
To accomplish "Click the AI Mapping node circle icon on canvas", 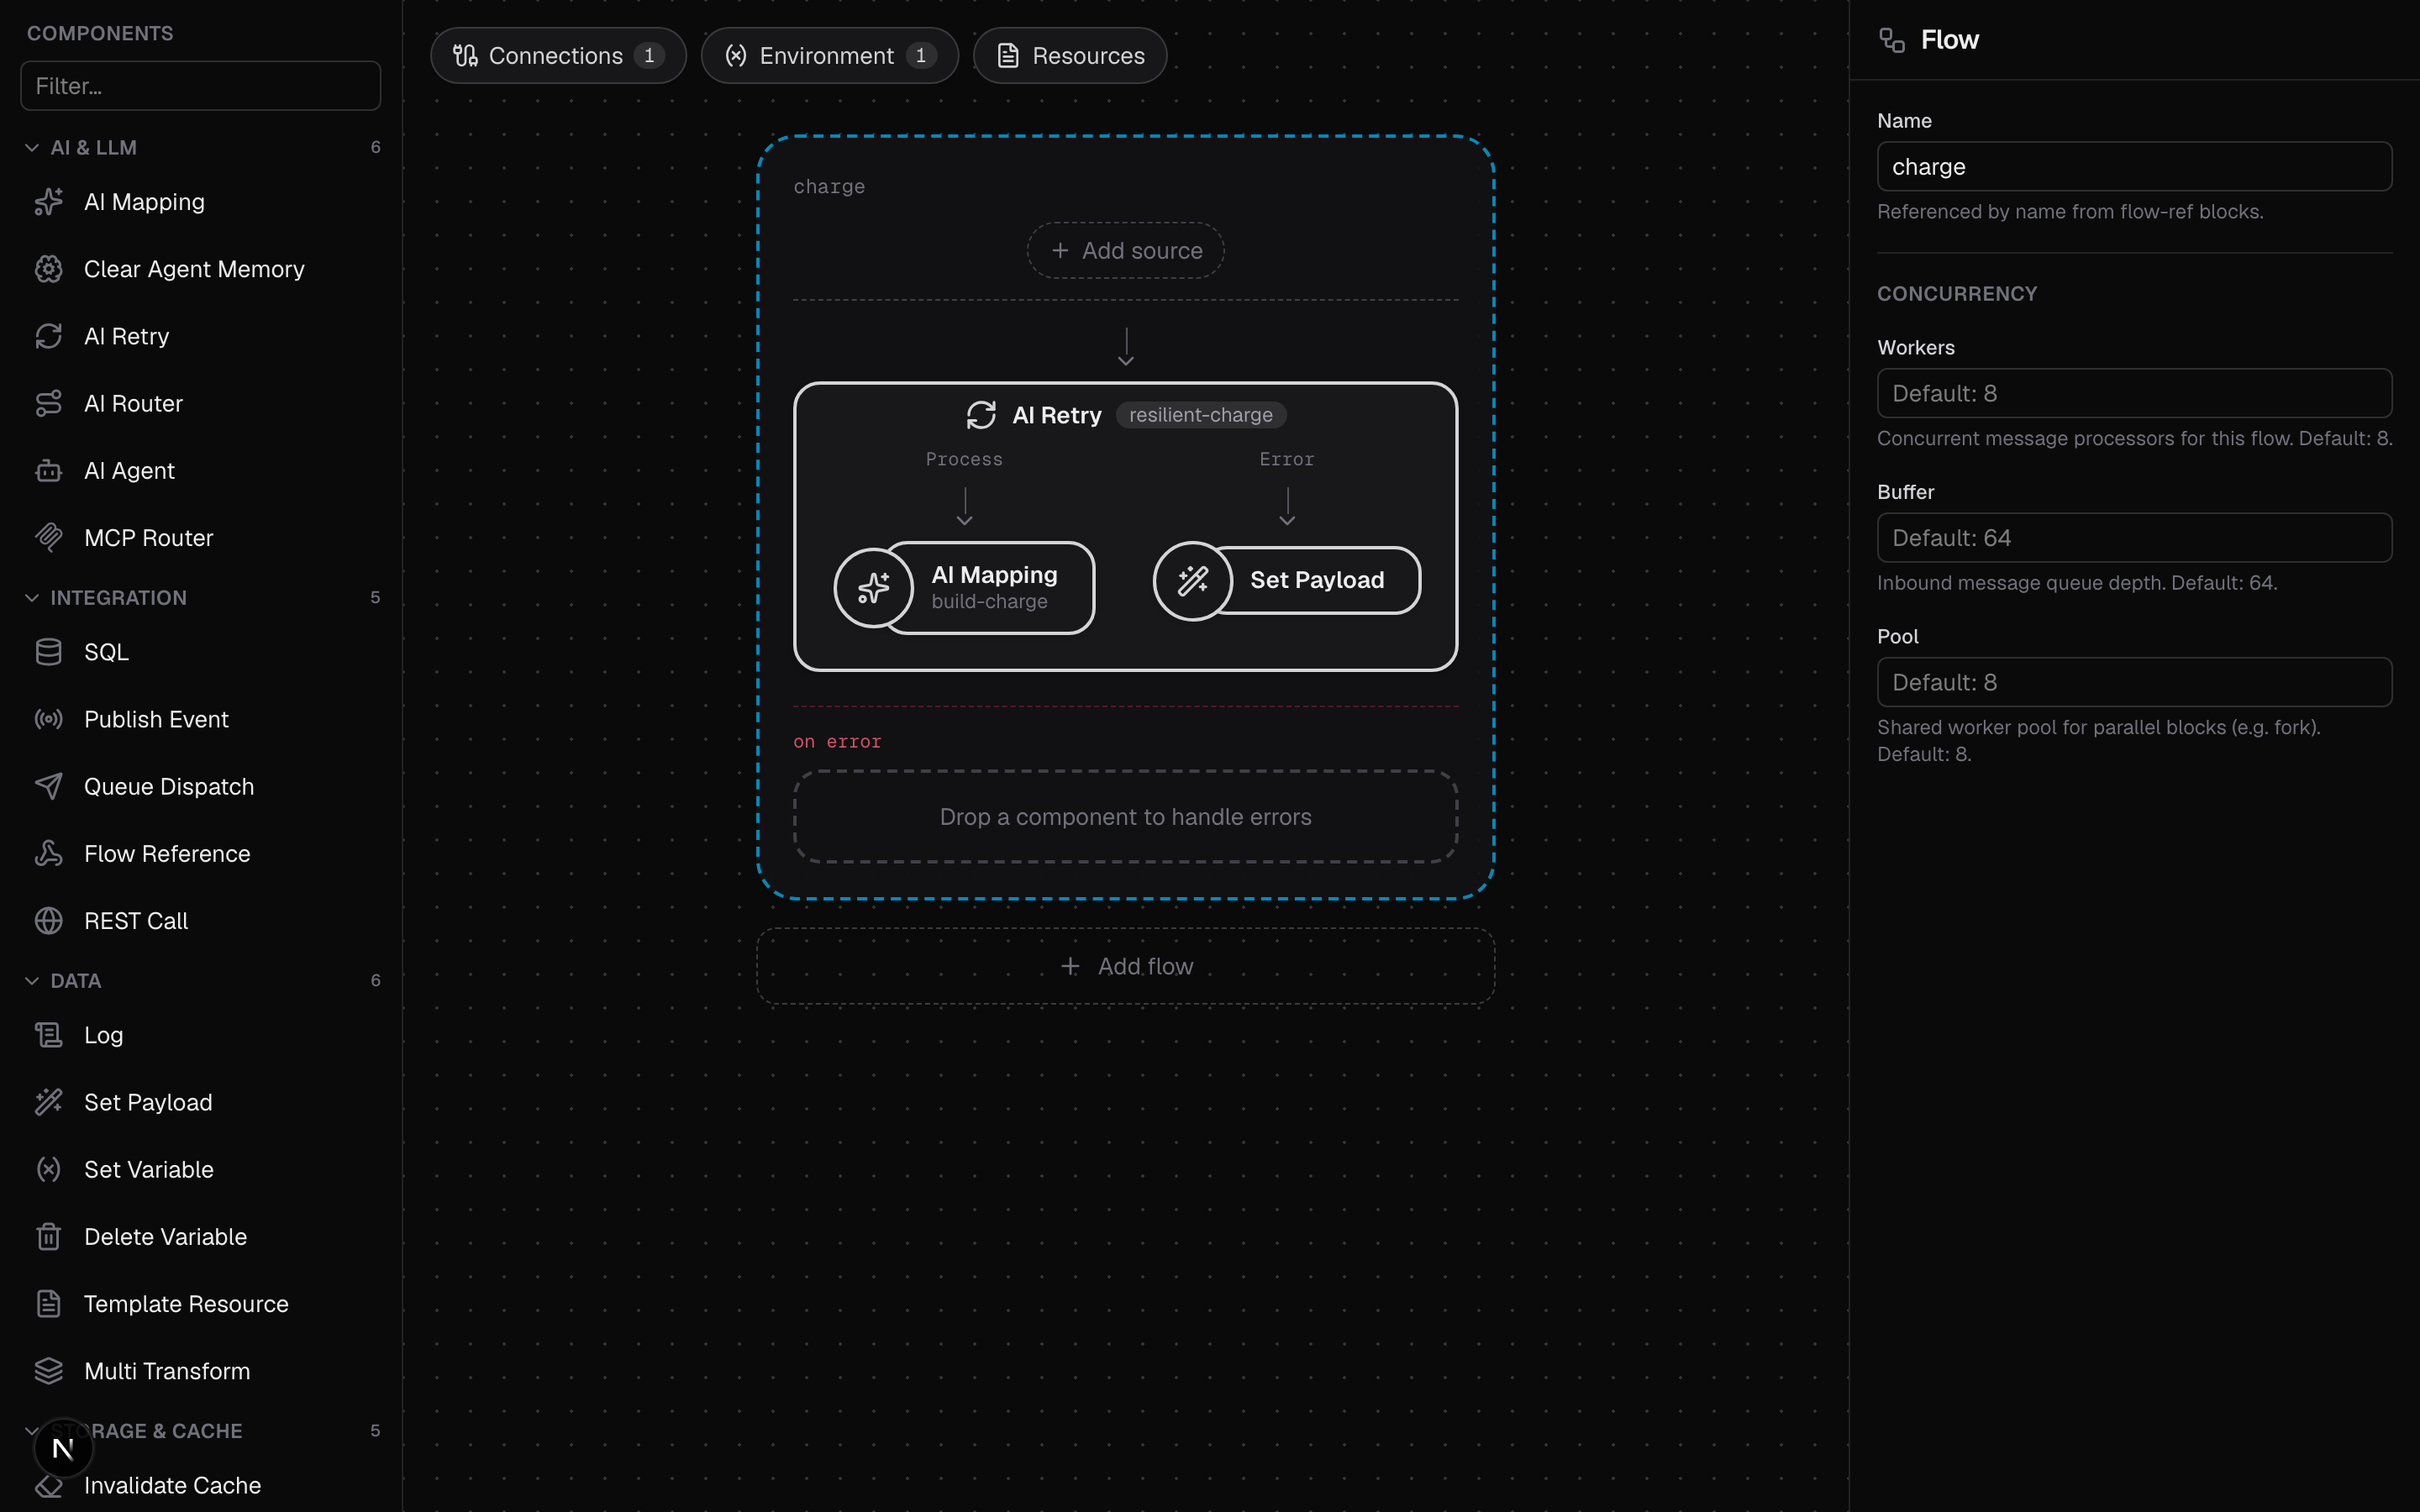I will tap(873, 588).
